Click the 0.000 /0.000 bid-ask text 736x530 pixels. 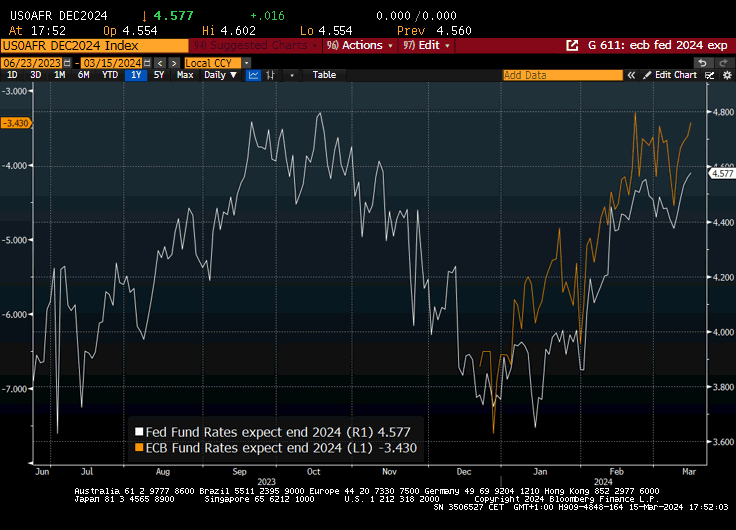(x=416, y=16)
